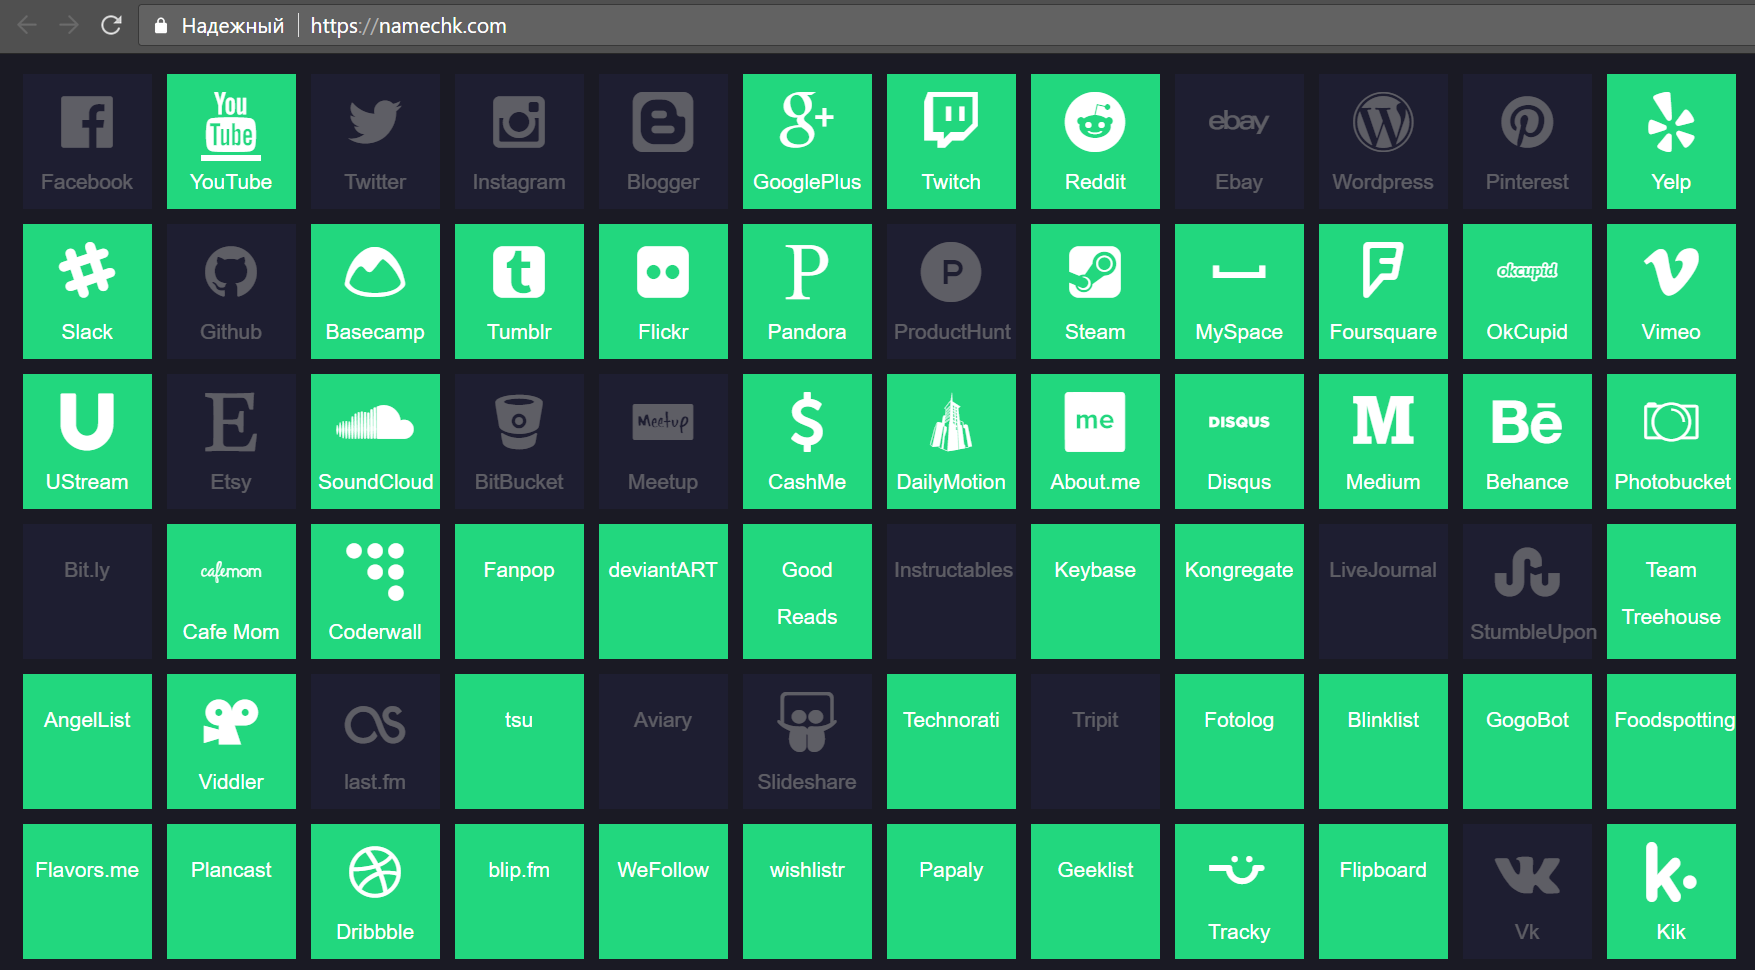
Task: Click the Etsy E icon
Action: point(231,421)
